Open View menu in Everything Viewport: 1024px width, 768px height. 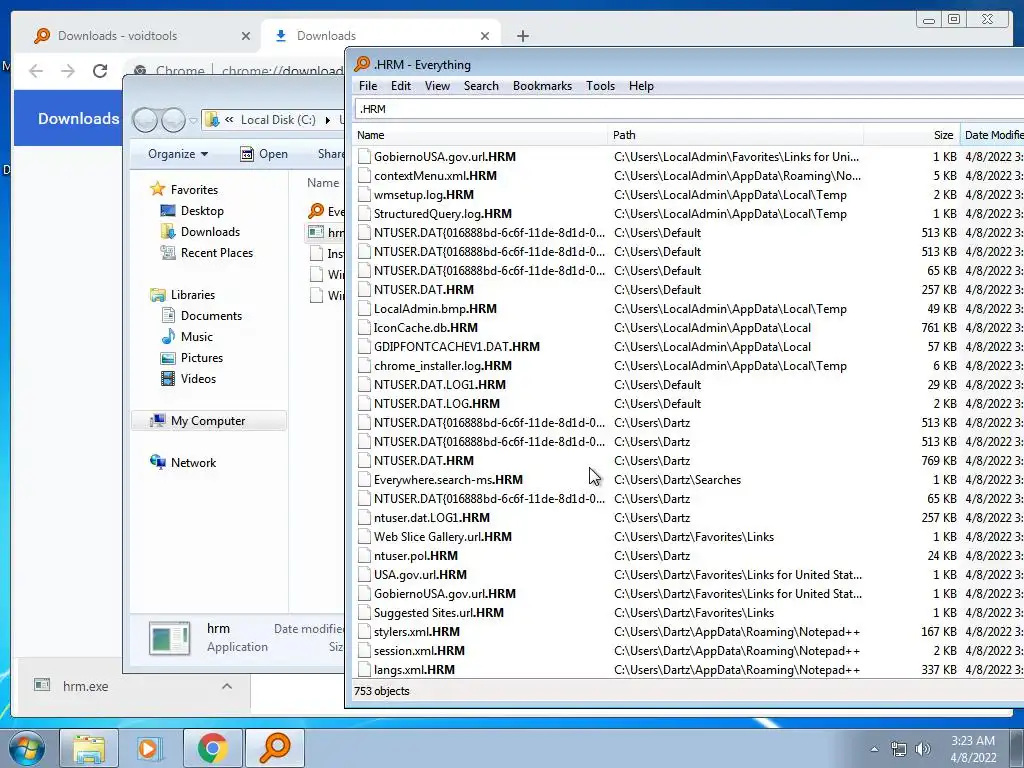point(437,86)
